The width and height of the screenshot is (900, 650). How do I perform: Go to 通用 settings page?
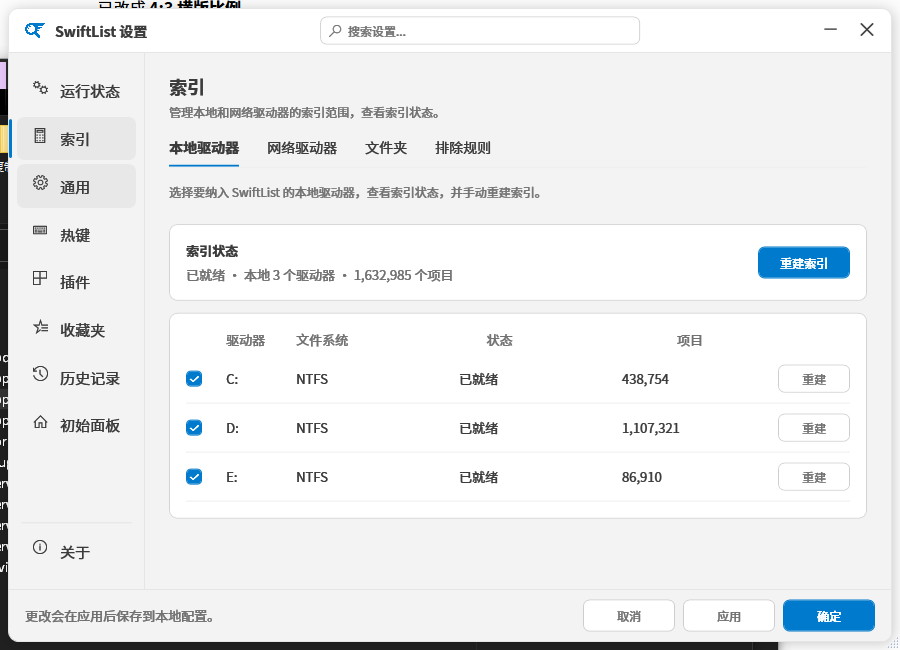pyautogui.click(x=76, y=187)
